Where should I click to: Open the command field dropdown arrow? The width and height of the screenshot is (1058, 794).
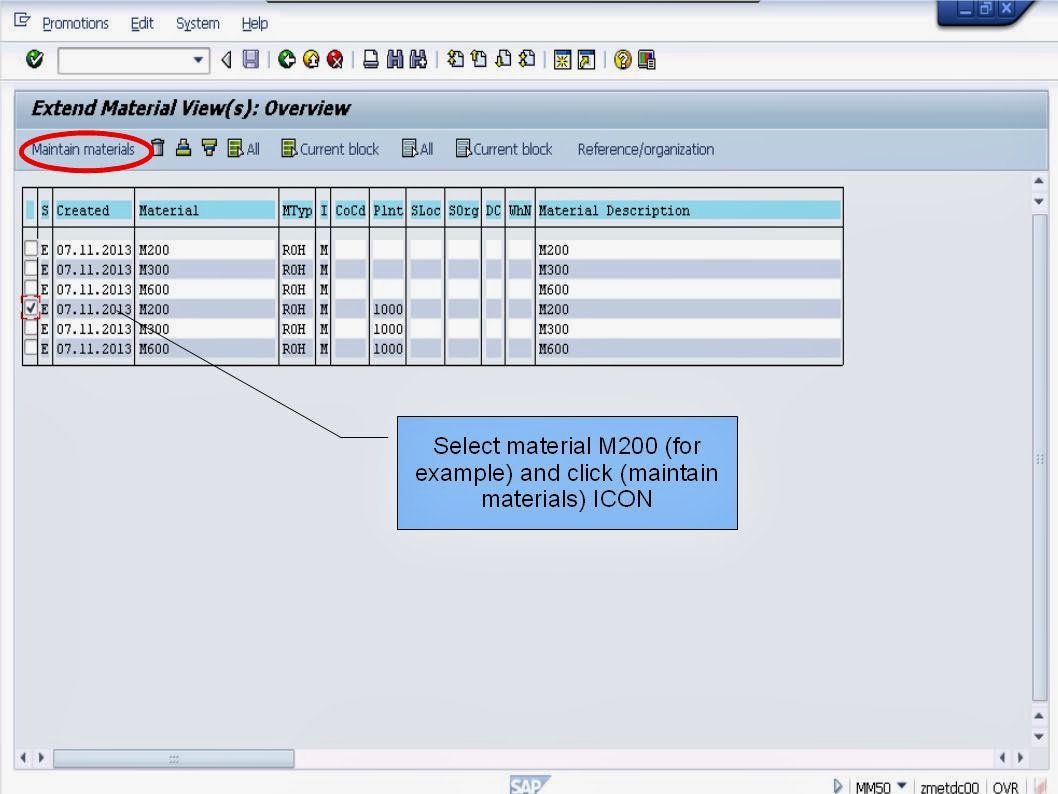[199, 60]
